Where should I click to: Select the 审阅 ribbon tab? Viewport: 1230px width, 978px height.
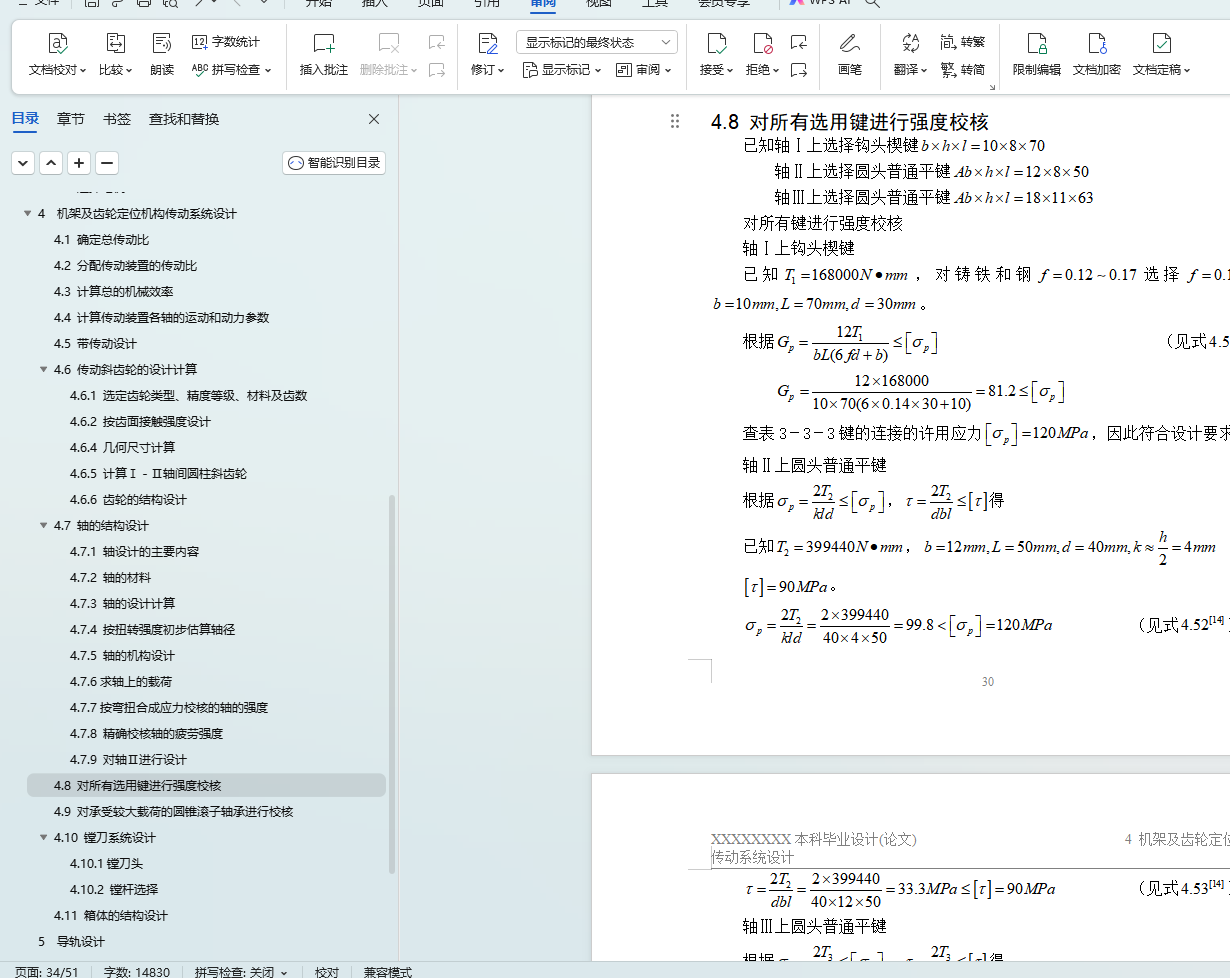click(544, 4)
